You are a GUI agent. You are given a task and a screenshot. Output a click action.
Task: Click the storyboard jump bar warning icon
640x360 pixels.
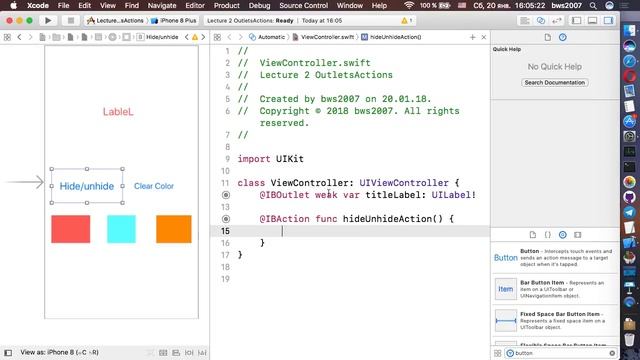pyautogui.click(x=195, y=37)
